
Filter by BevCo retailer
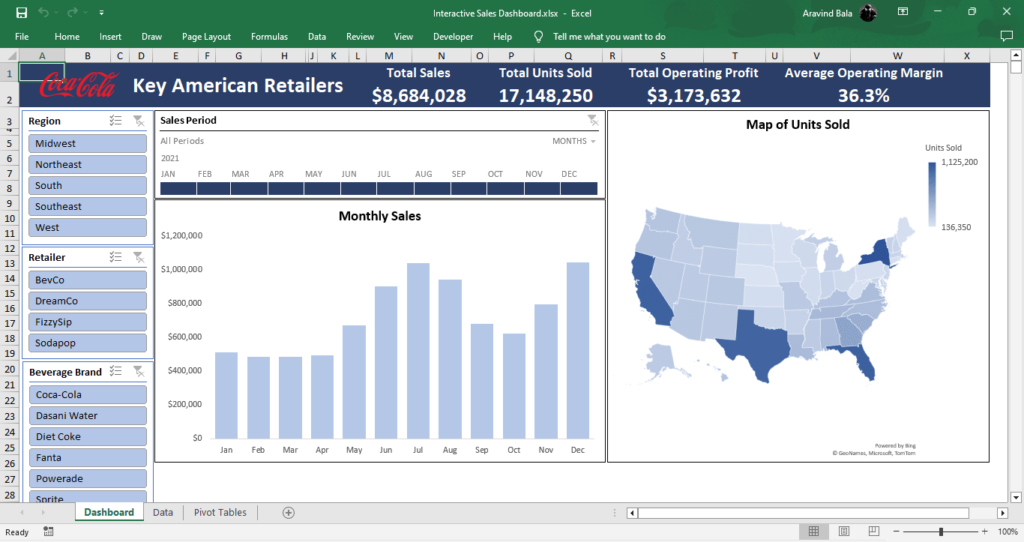pyautogui.click(x=88, y=280)
